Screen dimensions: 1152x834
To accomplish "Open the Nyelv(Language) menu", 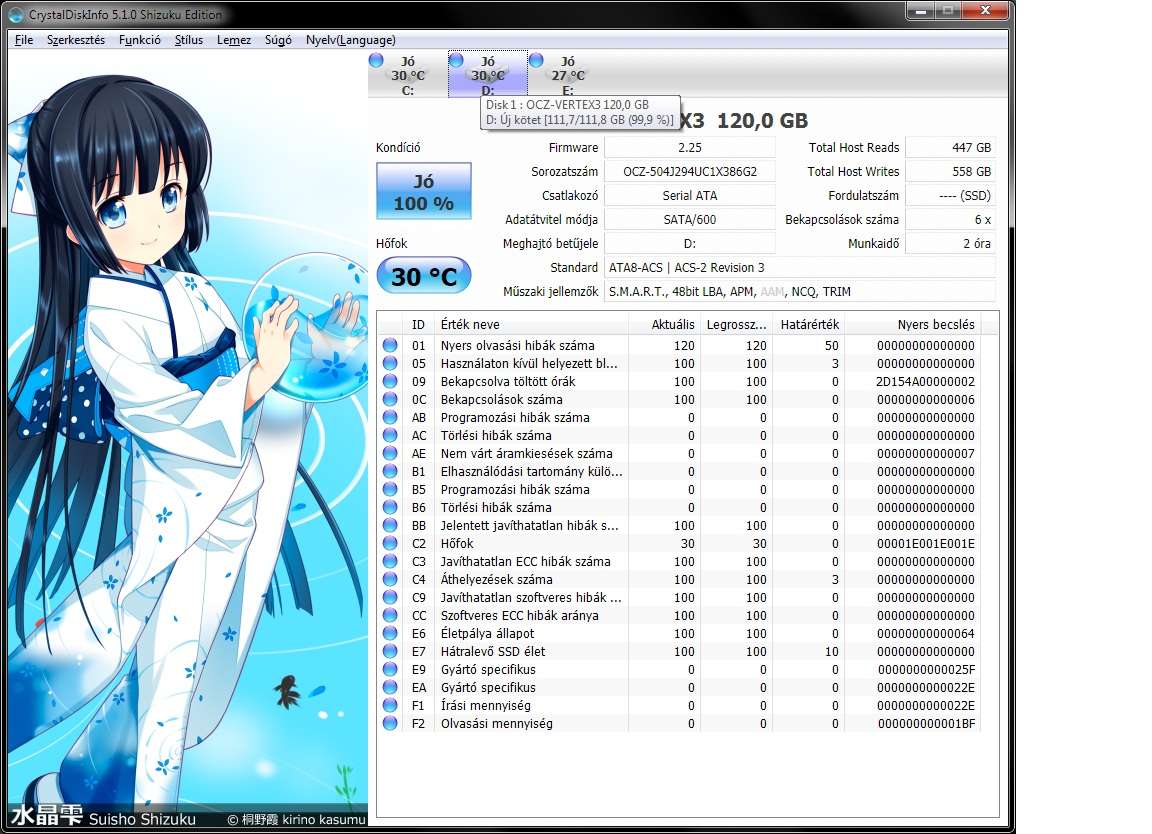I will pyautogui.click(x=350, y=40).
